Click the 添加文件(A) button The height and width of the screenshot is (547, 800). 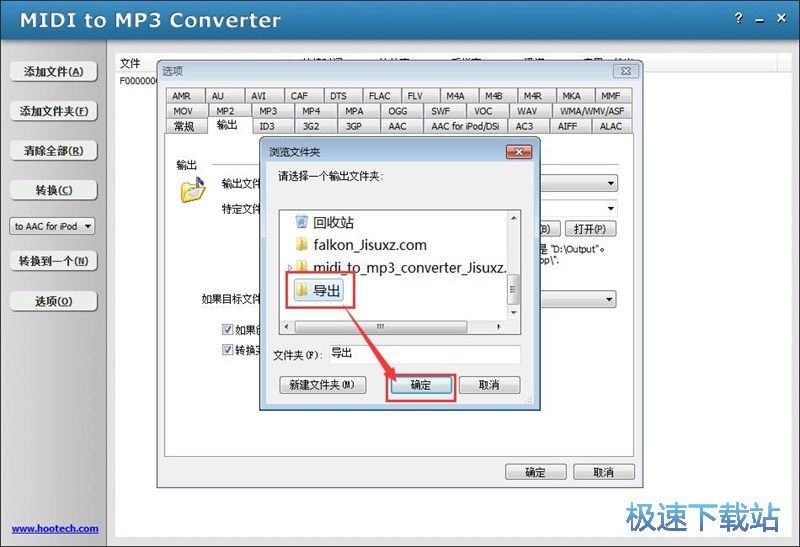pyautogui.click(x=54, y=71)
